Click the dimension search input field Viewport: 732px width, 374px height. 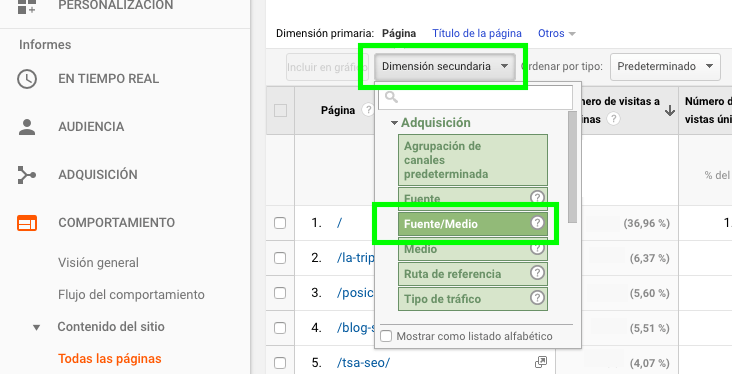pyautogui.click(x=475, y=97)
